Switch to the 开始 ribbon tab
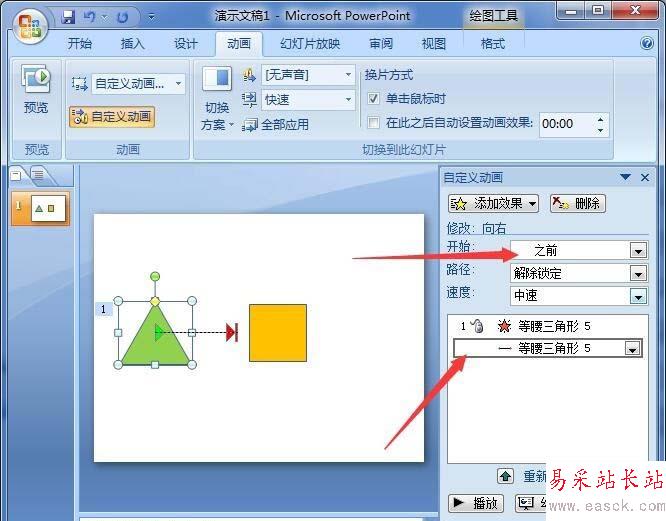 [x=80, y=43]
